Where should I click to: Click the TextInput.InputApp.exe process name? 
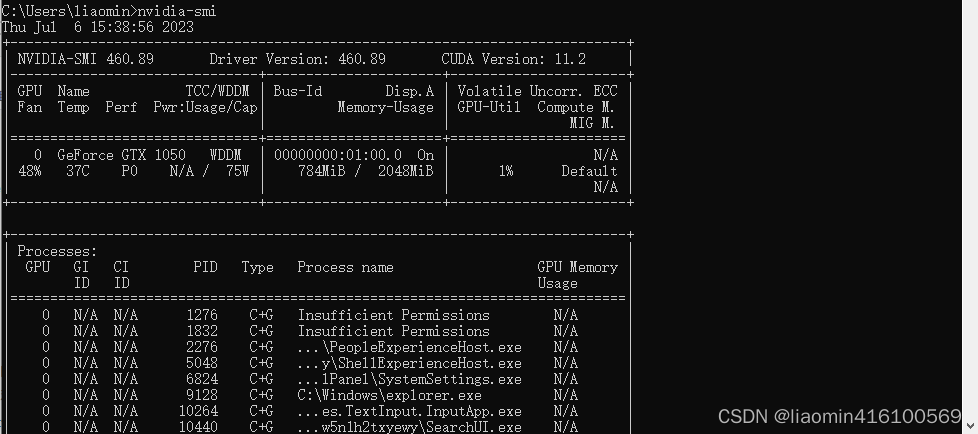tap(410, 412)
